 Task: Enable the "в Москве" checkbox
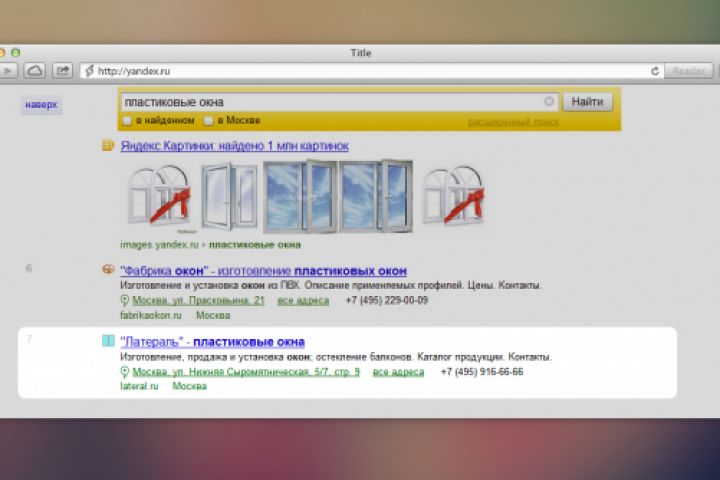coord(208,121)
